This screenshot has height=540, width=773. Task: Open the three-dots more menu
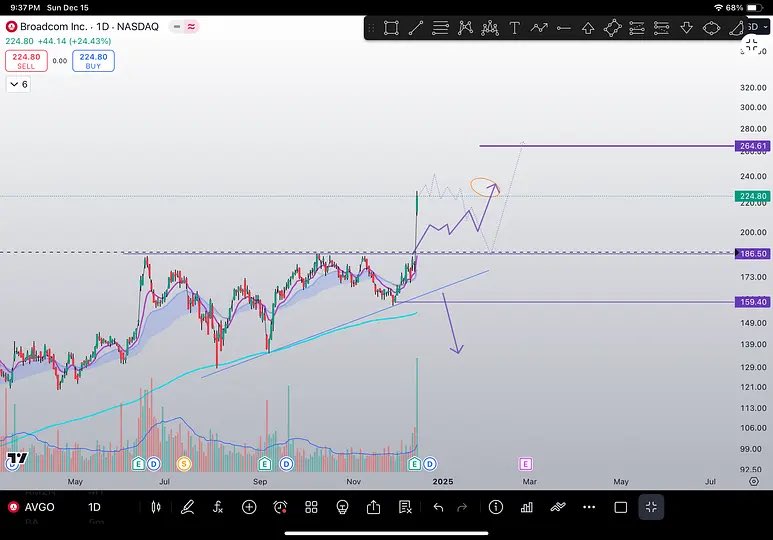tap(589, 507)
